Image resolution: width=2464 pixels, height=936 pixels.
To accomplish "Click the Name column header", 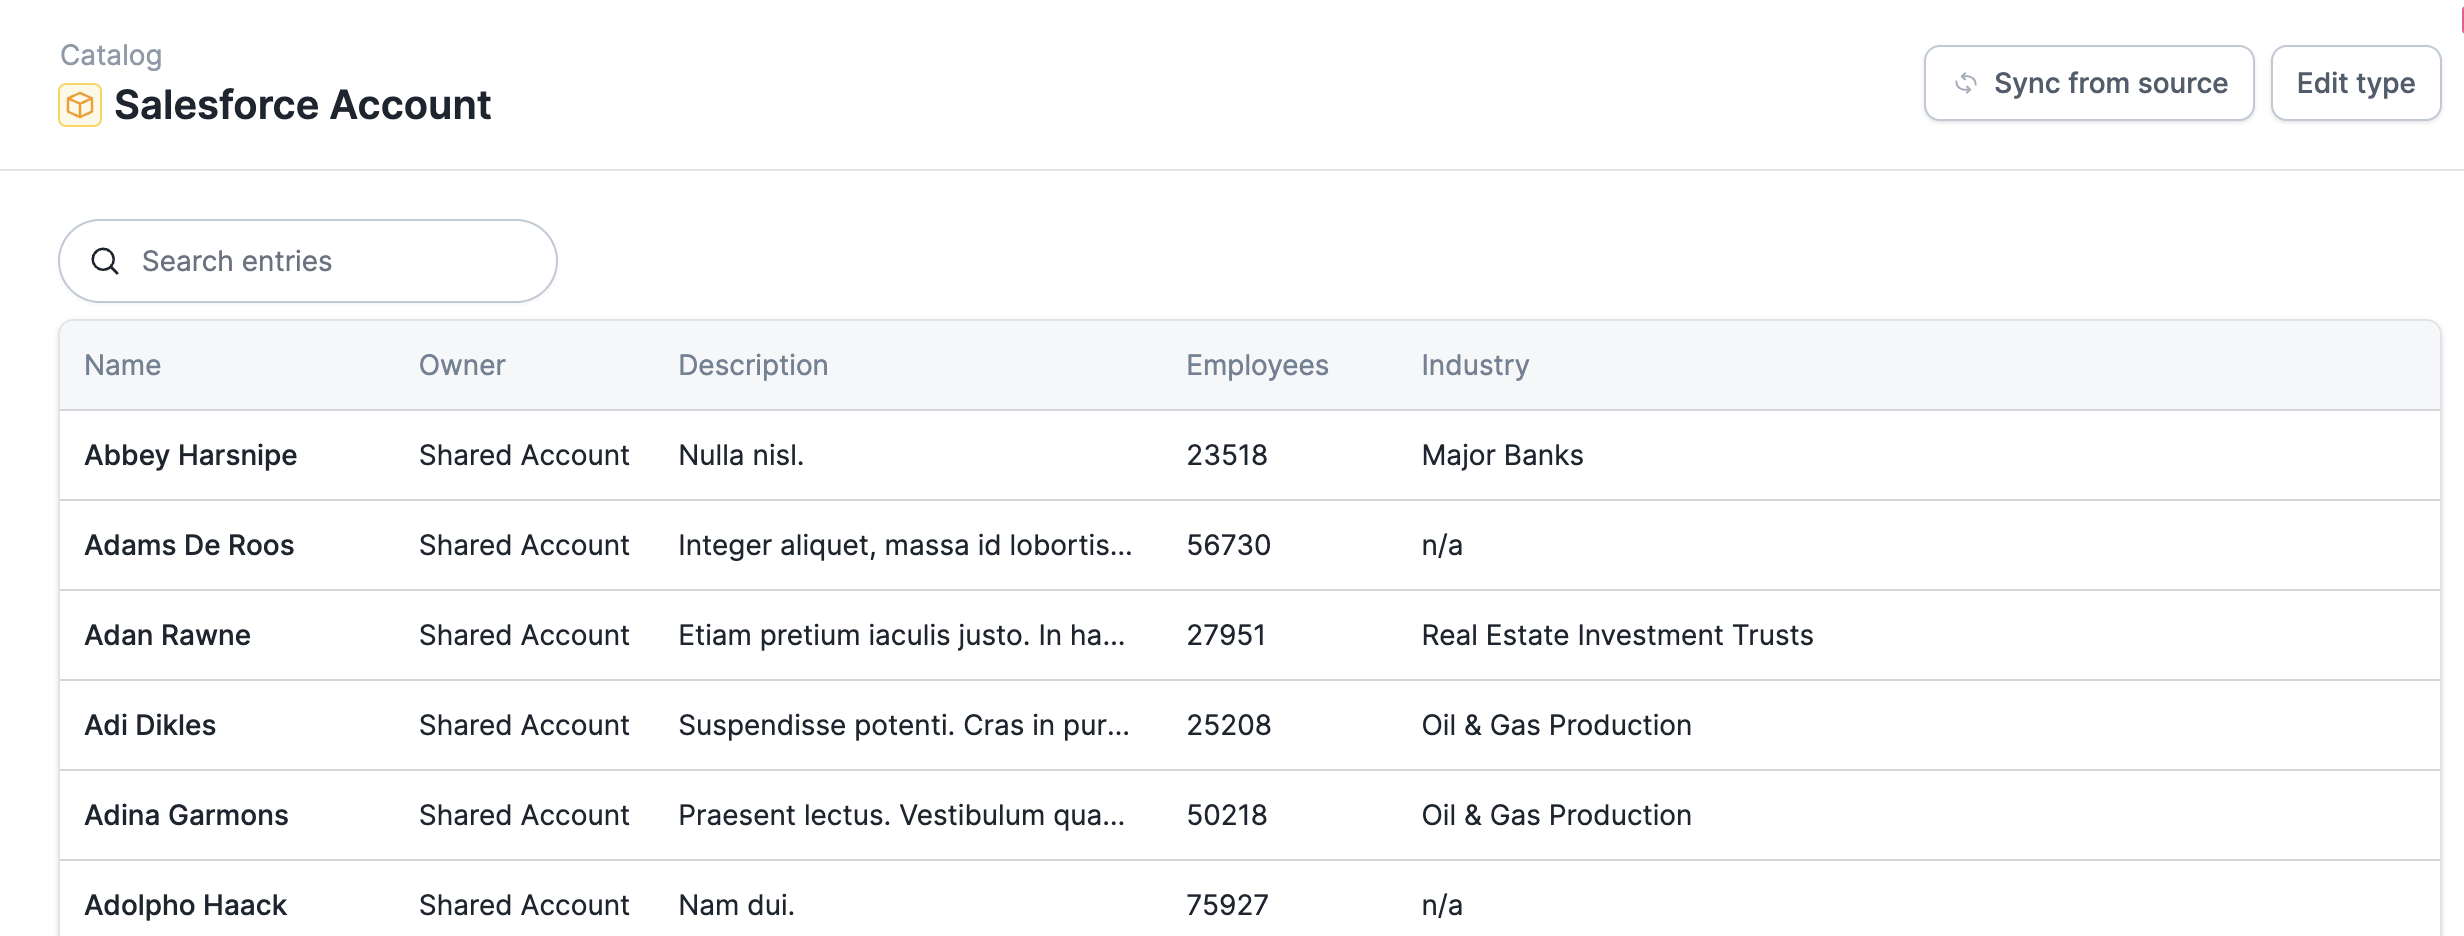I will pyautogui.click(x=123, y=365).
